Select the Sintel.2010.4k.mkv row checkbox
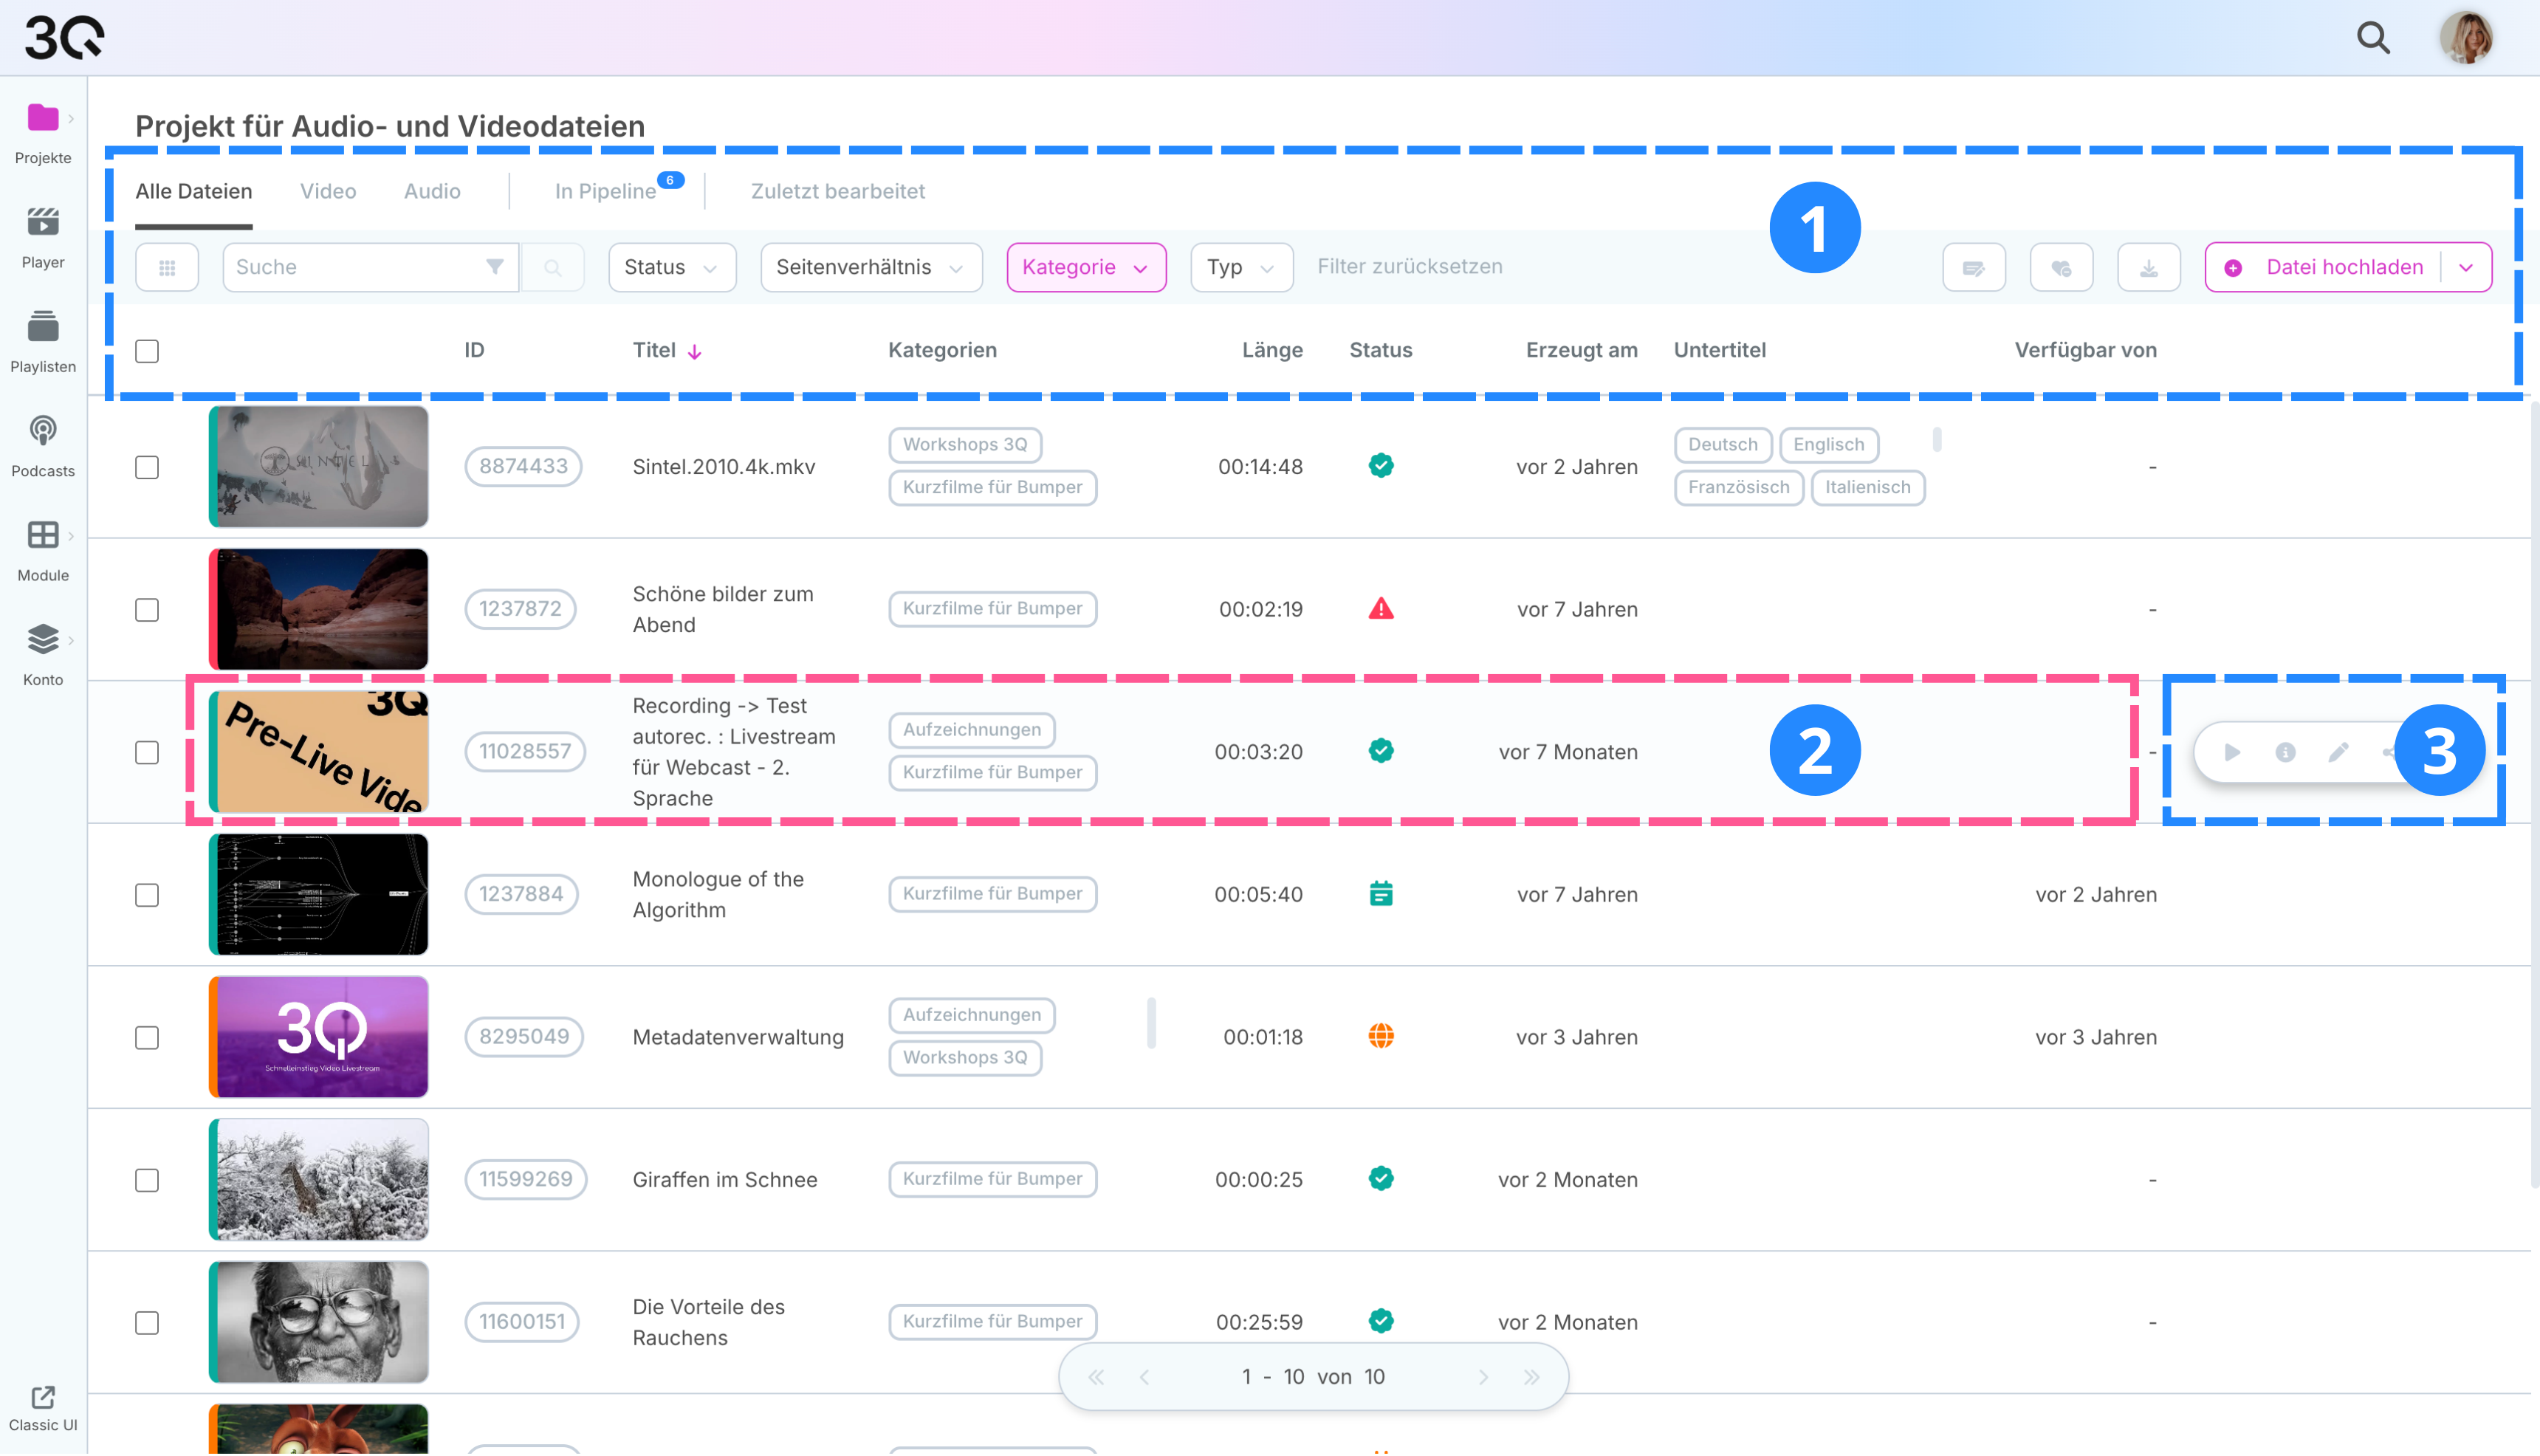The image size is (2540, 1456). [147, 467]
